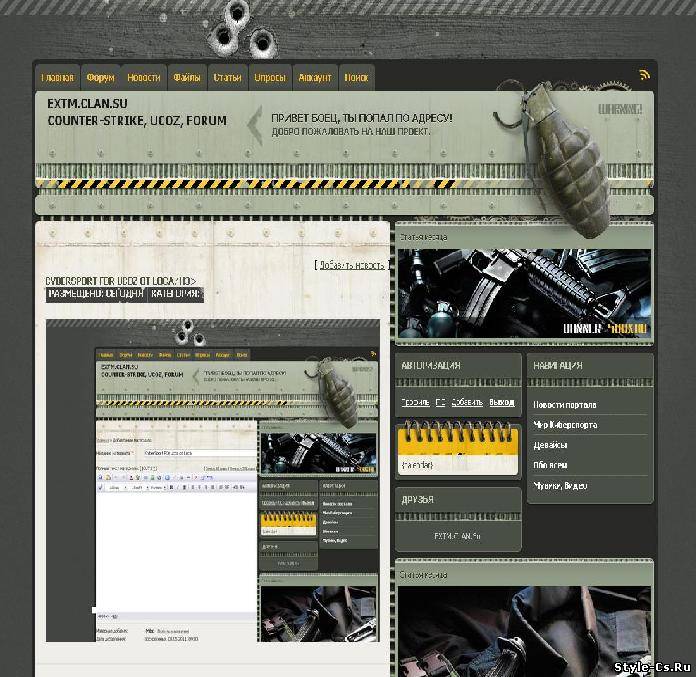Click the 'Добавить новость' link

pos(338,265)
